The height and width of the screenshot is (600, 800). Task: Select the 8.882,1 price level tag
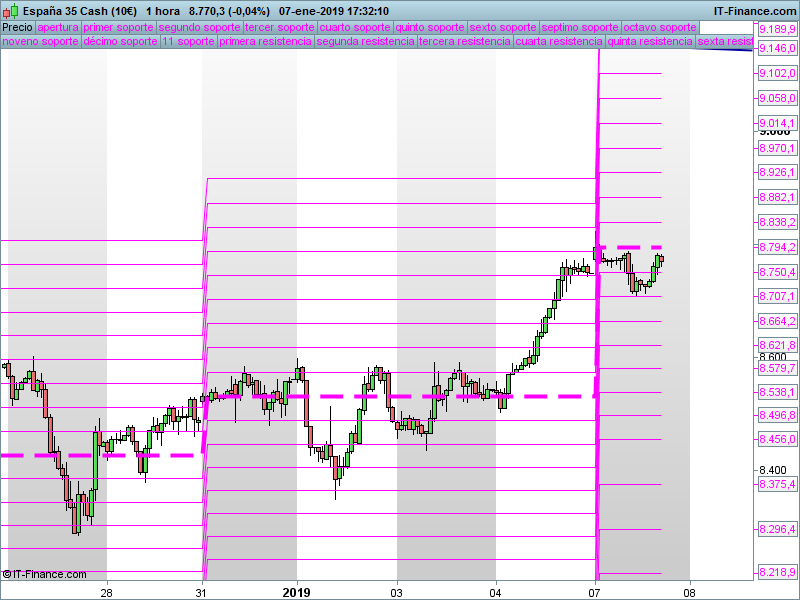tap(777, 197)
